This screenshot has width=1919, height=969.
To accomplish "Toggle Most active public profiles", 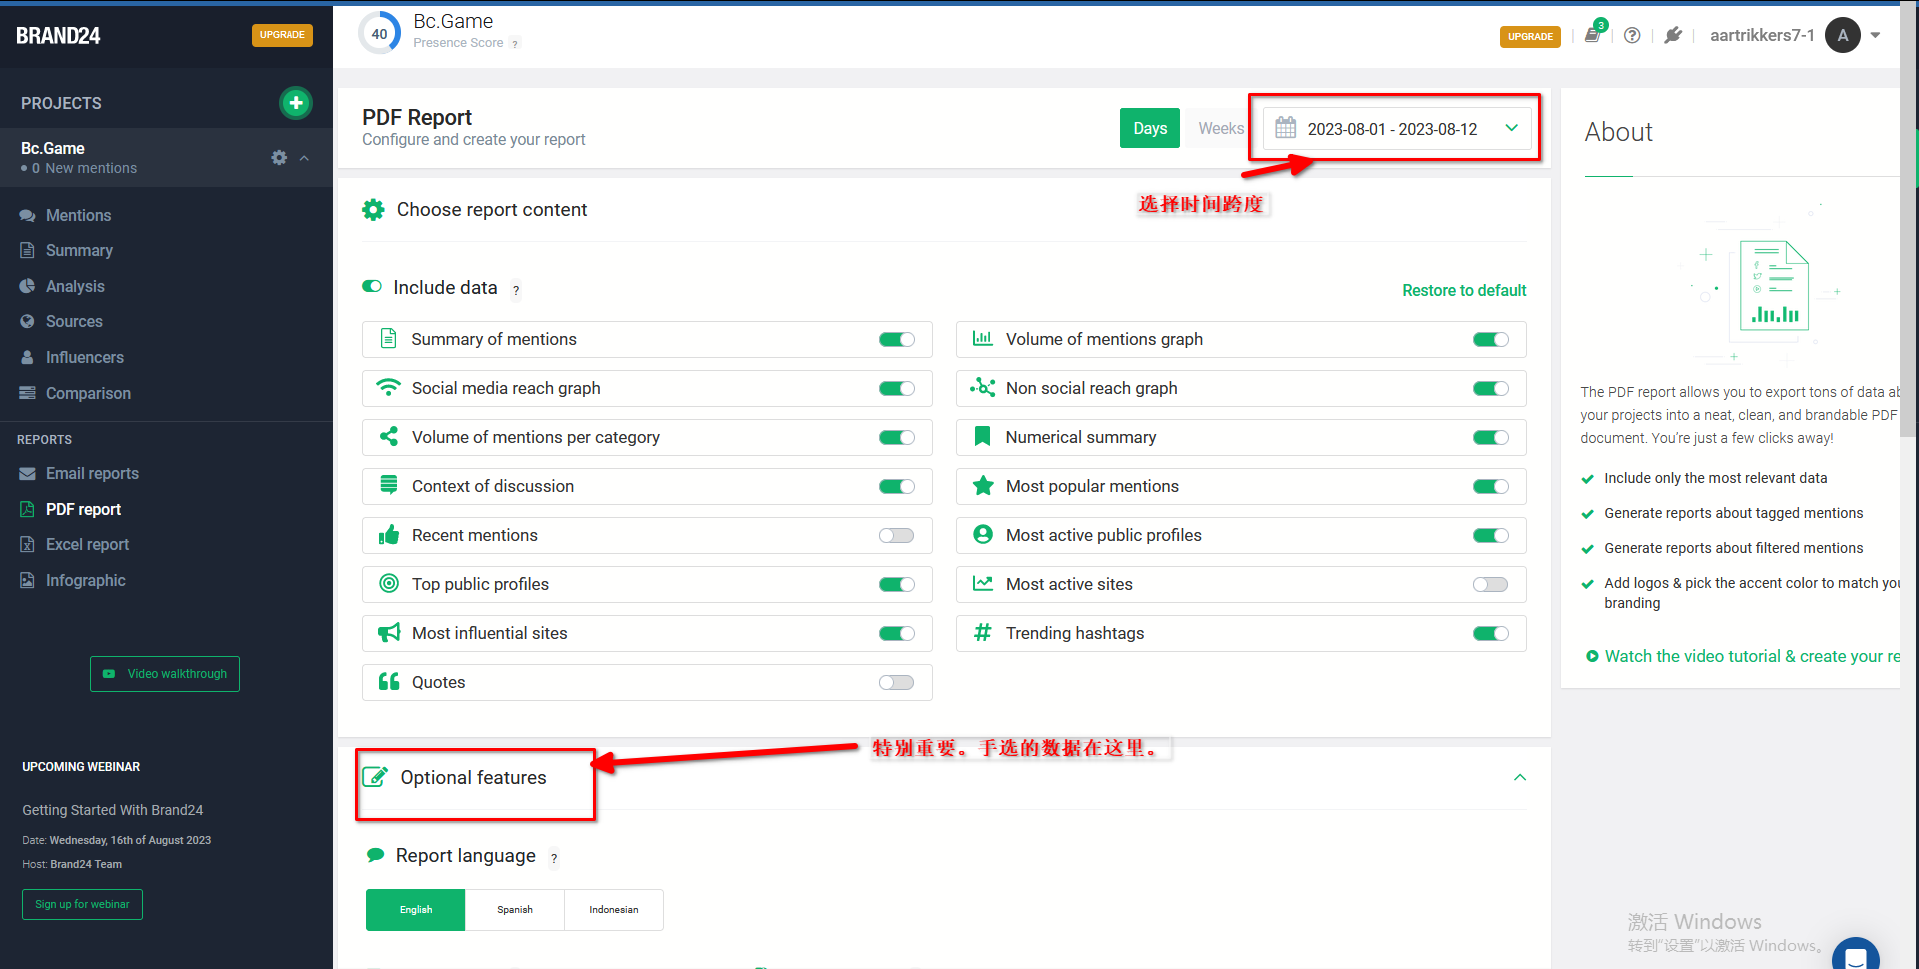I will pos(1491,536).
